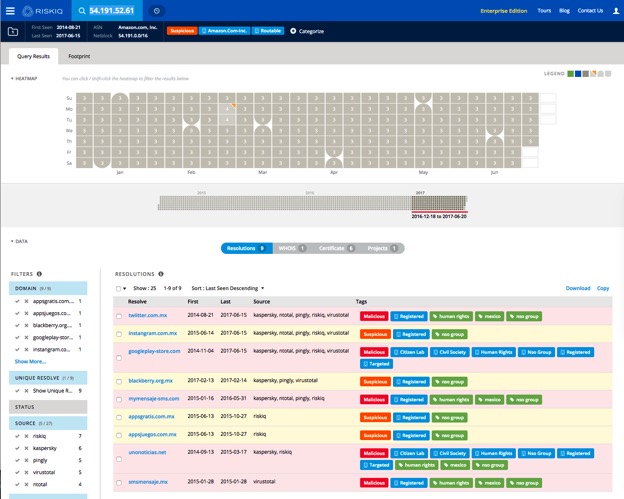Open the Tours link

(x=544, y=11)
